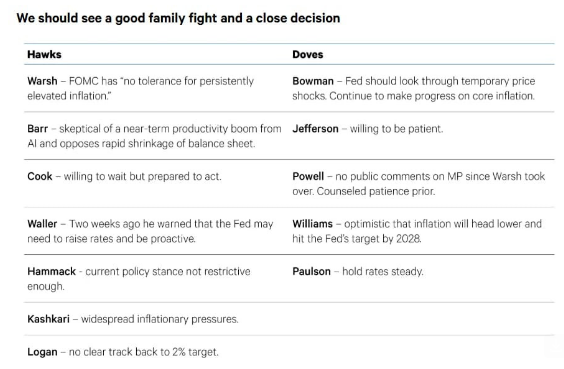
Task: Click text 'shocks. Continue to make progress'
Action: [370, 96]
